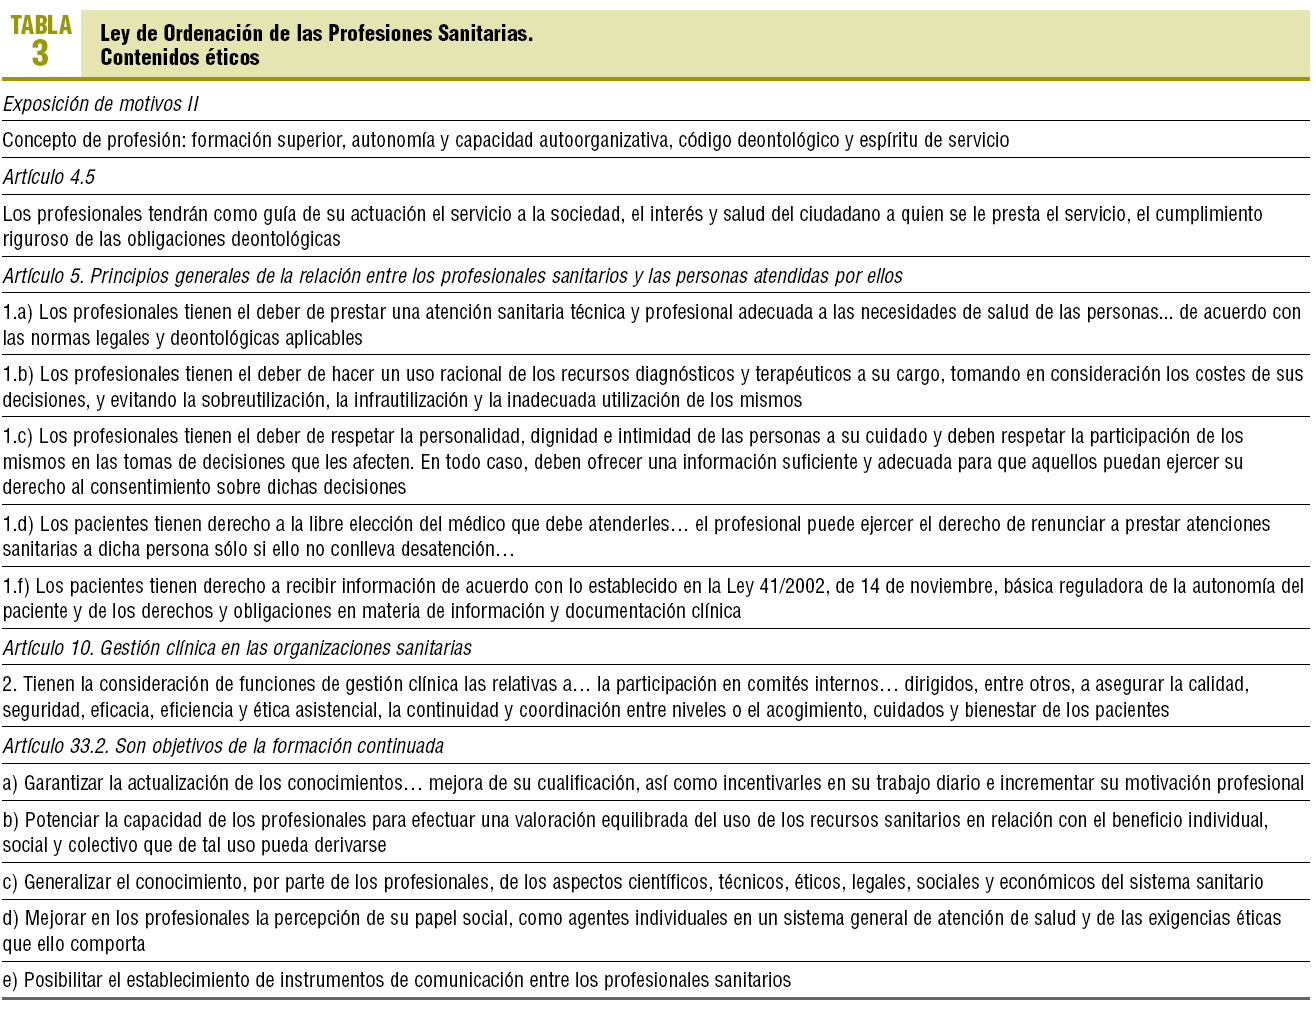This screenshot has height=1011, width=1316.
Task: Select the 'Artículo 5. Principios generales' heading
Action: [452, 276]
